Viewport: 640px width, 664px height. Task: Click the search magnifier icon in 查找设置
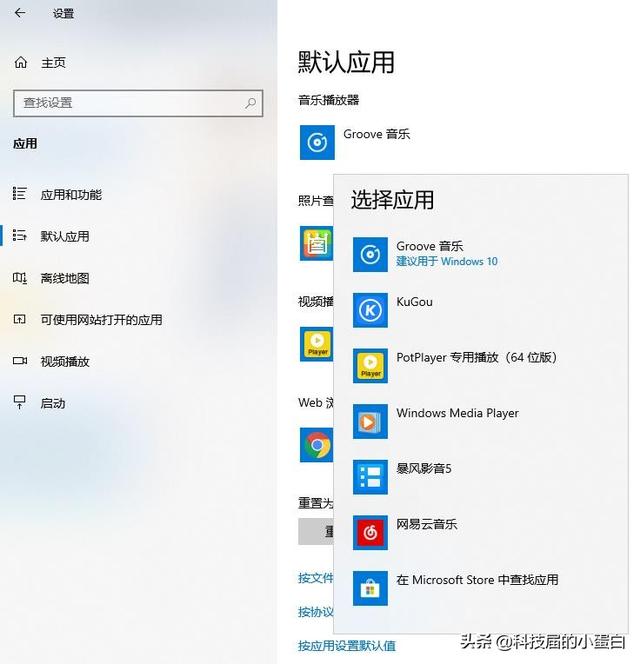coord(250,103)
